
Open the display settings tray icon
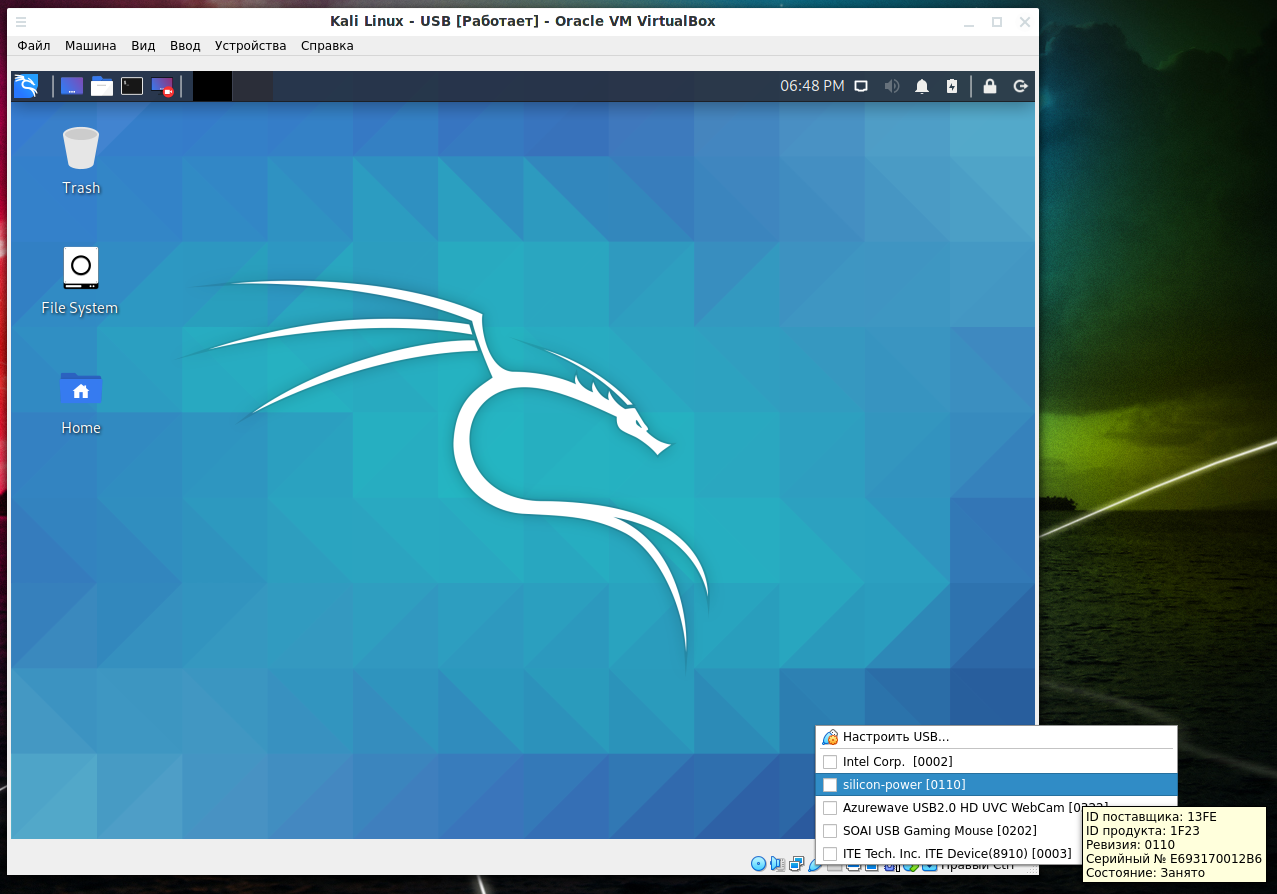[861, 86]
